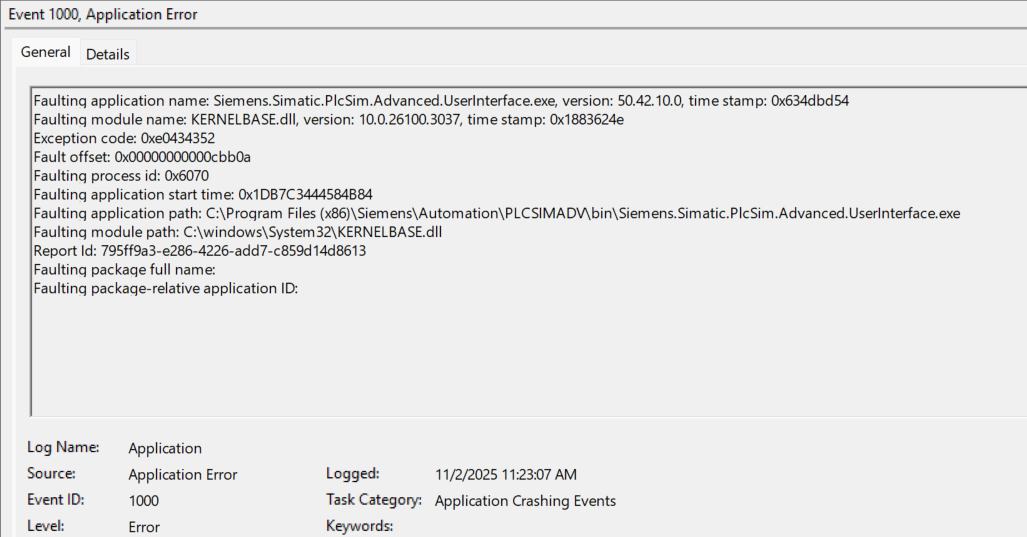Viewport: 1027px width, 537px height.
Task: Click the Faulting package full name line
Action: pos(125,269)
